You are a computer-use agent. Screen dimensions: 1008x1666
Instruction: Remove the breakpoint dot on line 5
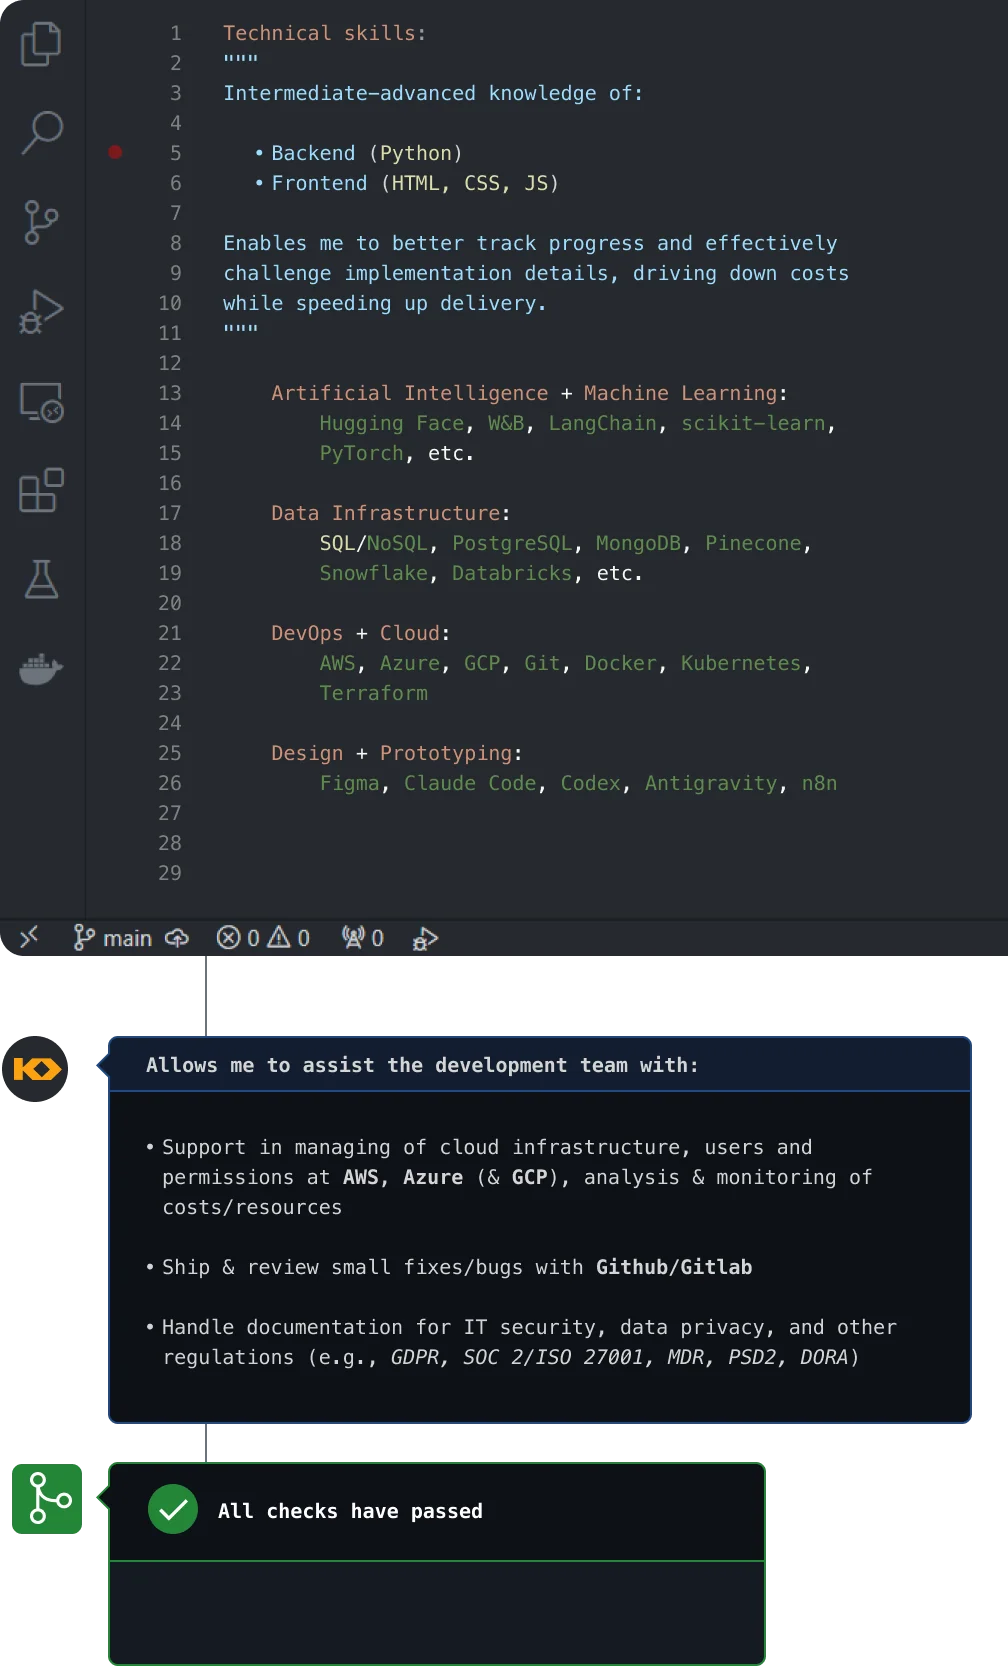[115, 152]
